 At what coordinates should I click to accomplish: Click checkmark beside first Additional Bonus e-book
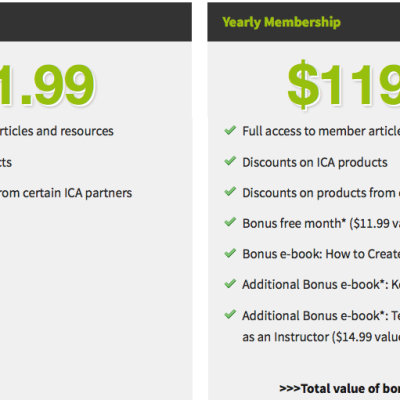(x=230, y=284)
